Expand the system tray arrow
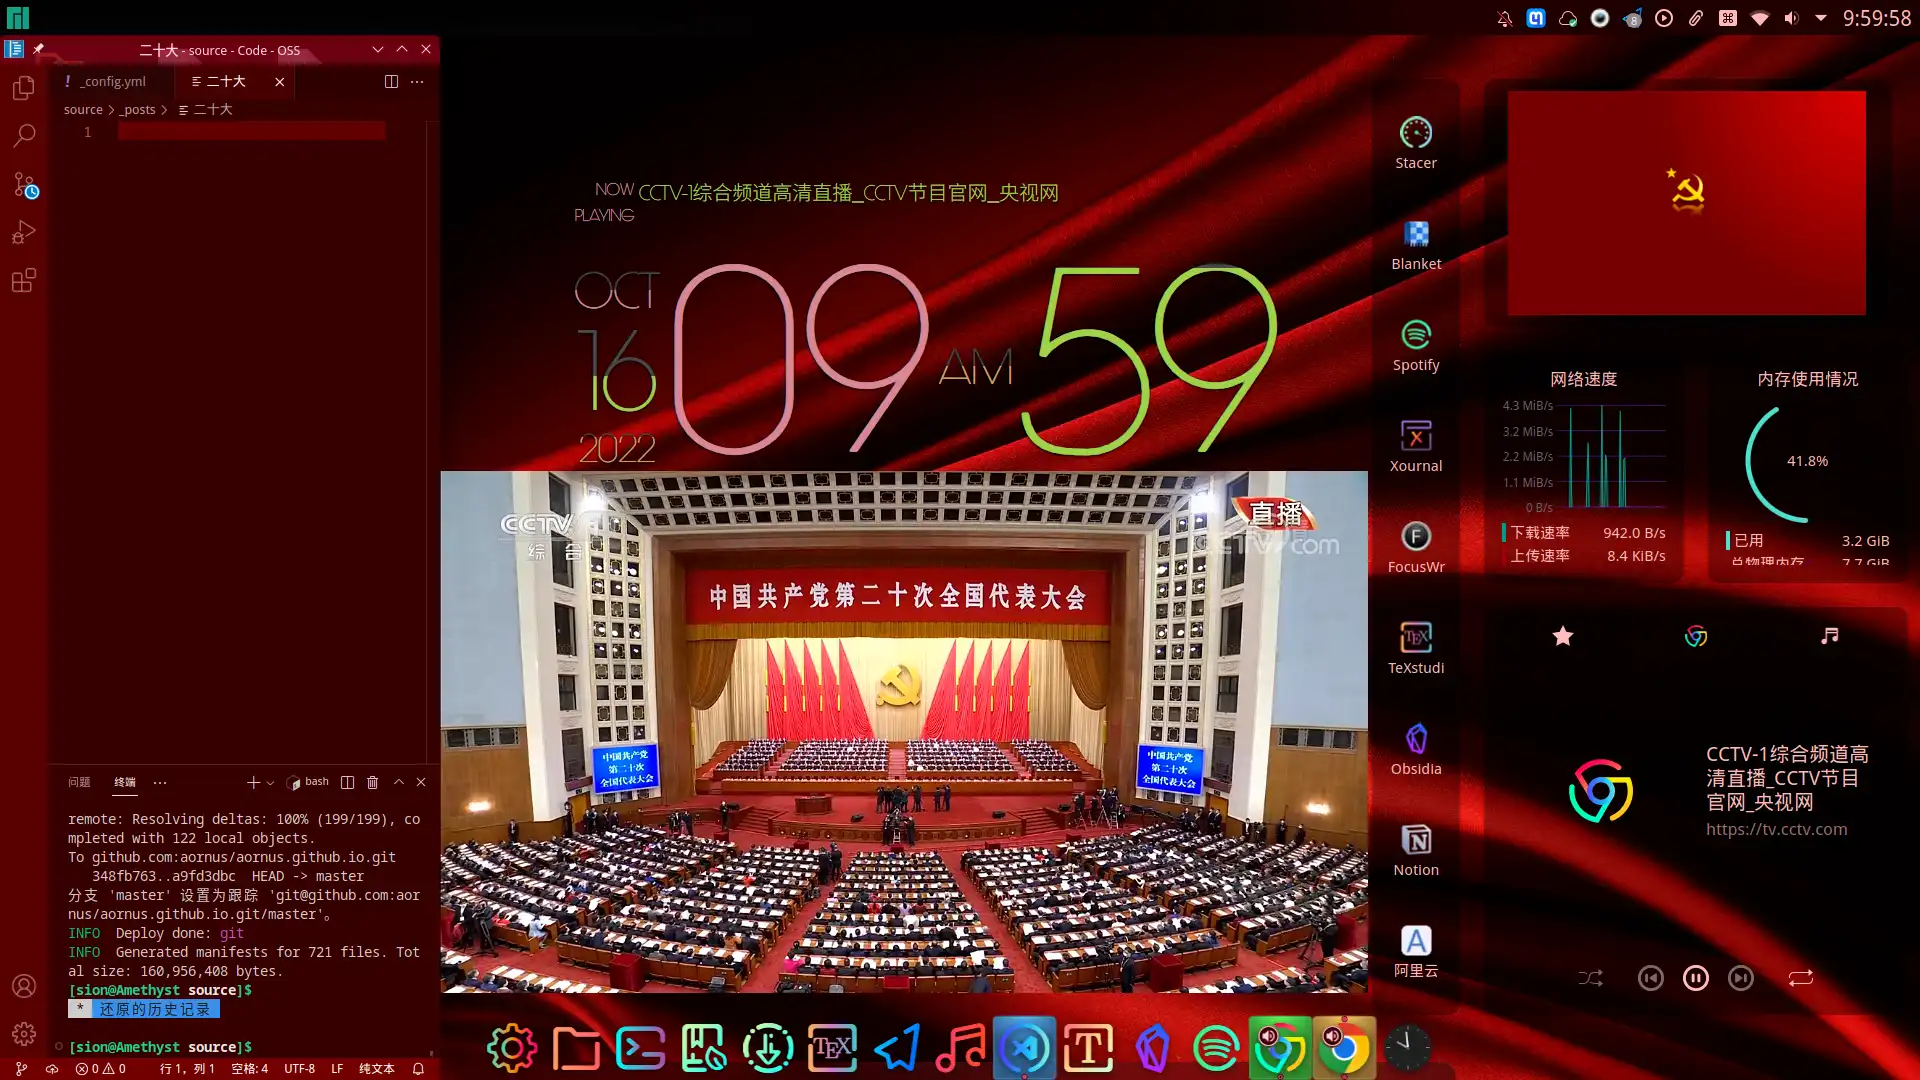 pos(1821,18)
